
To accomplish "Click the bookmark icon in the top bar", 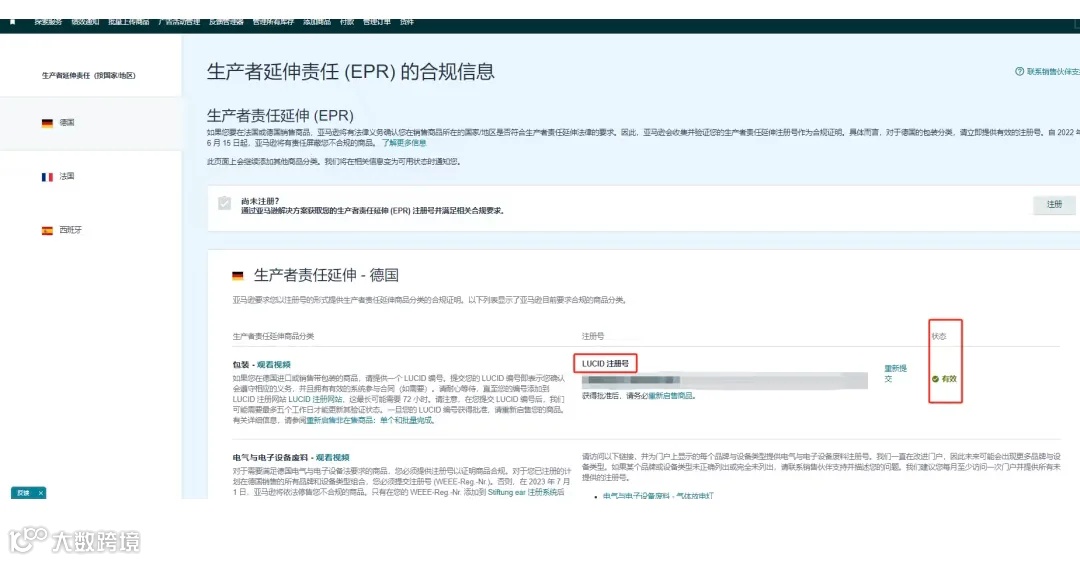I will 12,22.
